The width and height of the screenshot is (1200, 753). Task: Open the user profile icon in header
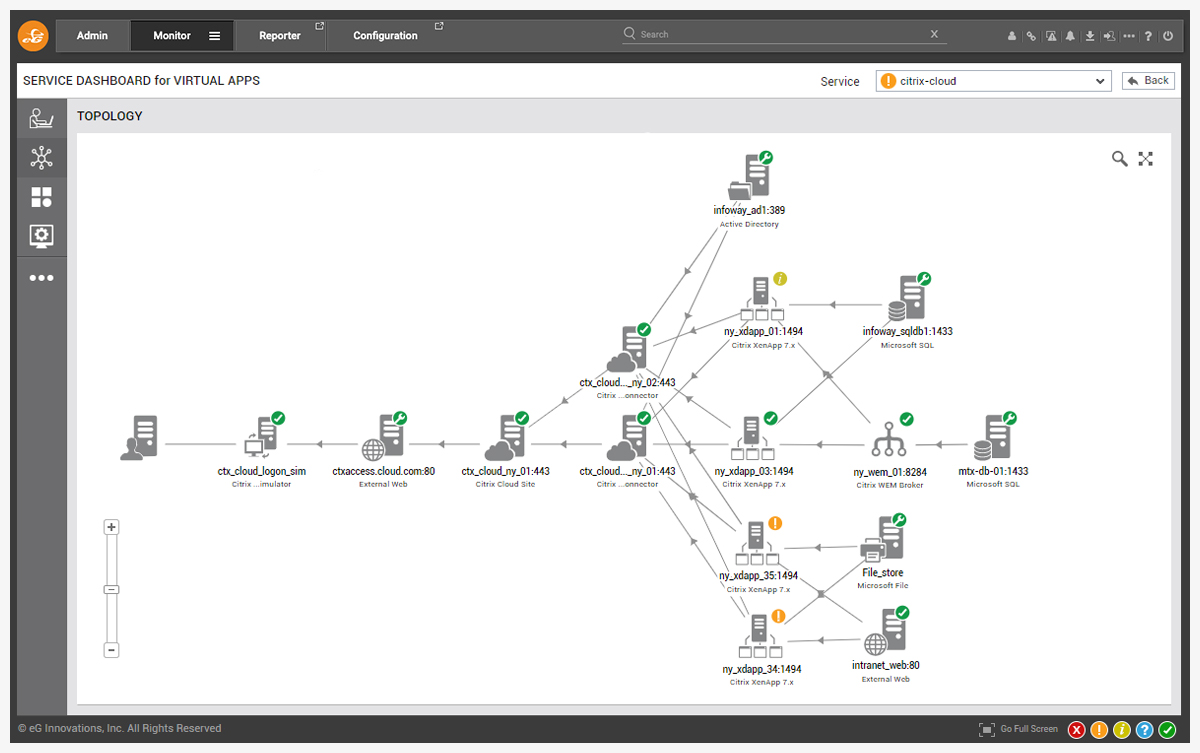click(x=1012, y=36)
